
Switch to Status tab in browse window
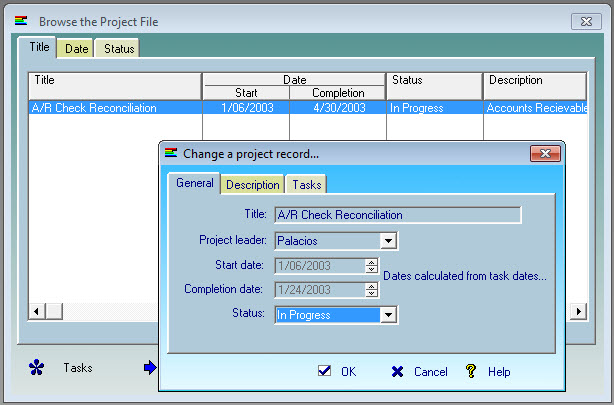pyautogui.click(x=119, y=48)
